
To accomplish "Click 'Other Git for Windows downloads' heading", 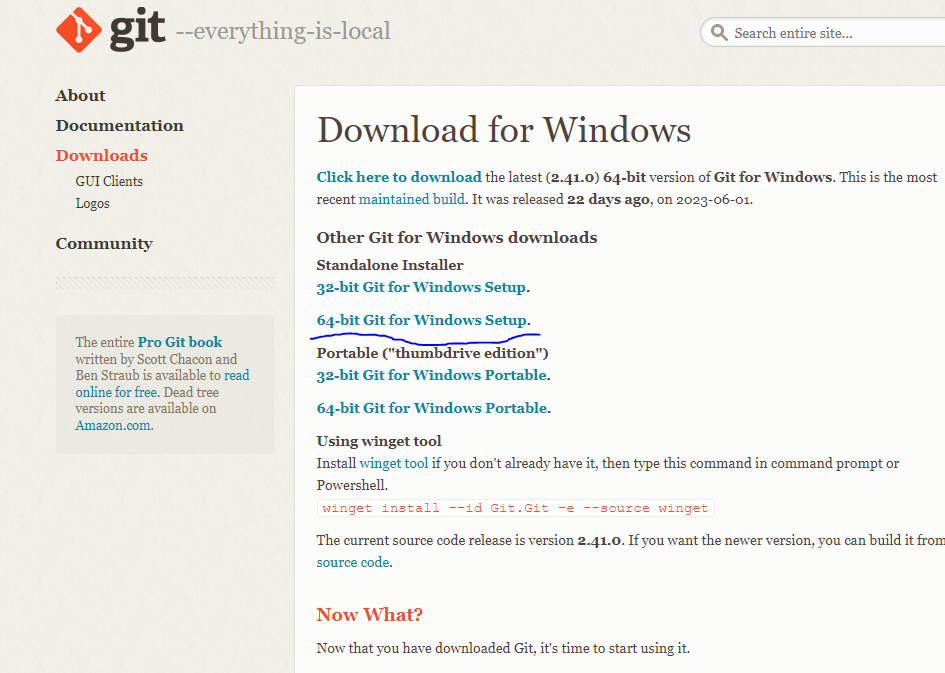I will tap(457, 237).
